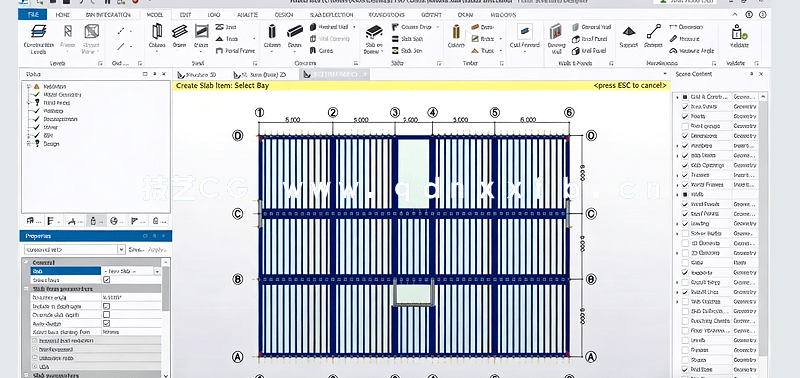Select the Steel Brace tool
Image resolution: width=800 pixels, height=378 pixels.
tap(201, 37)
